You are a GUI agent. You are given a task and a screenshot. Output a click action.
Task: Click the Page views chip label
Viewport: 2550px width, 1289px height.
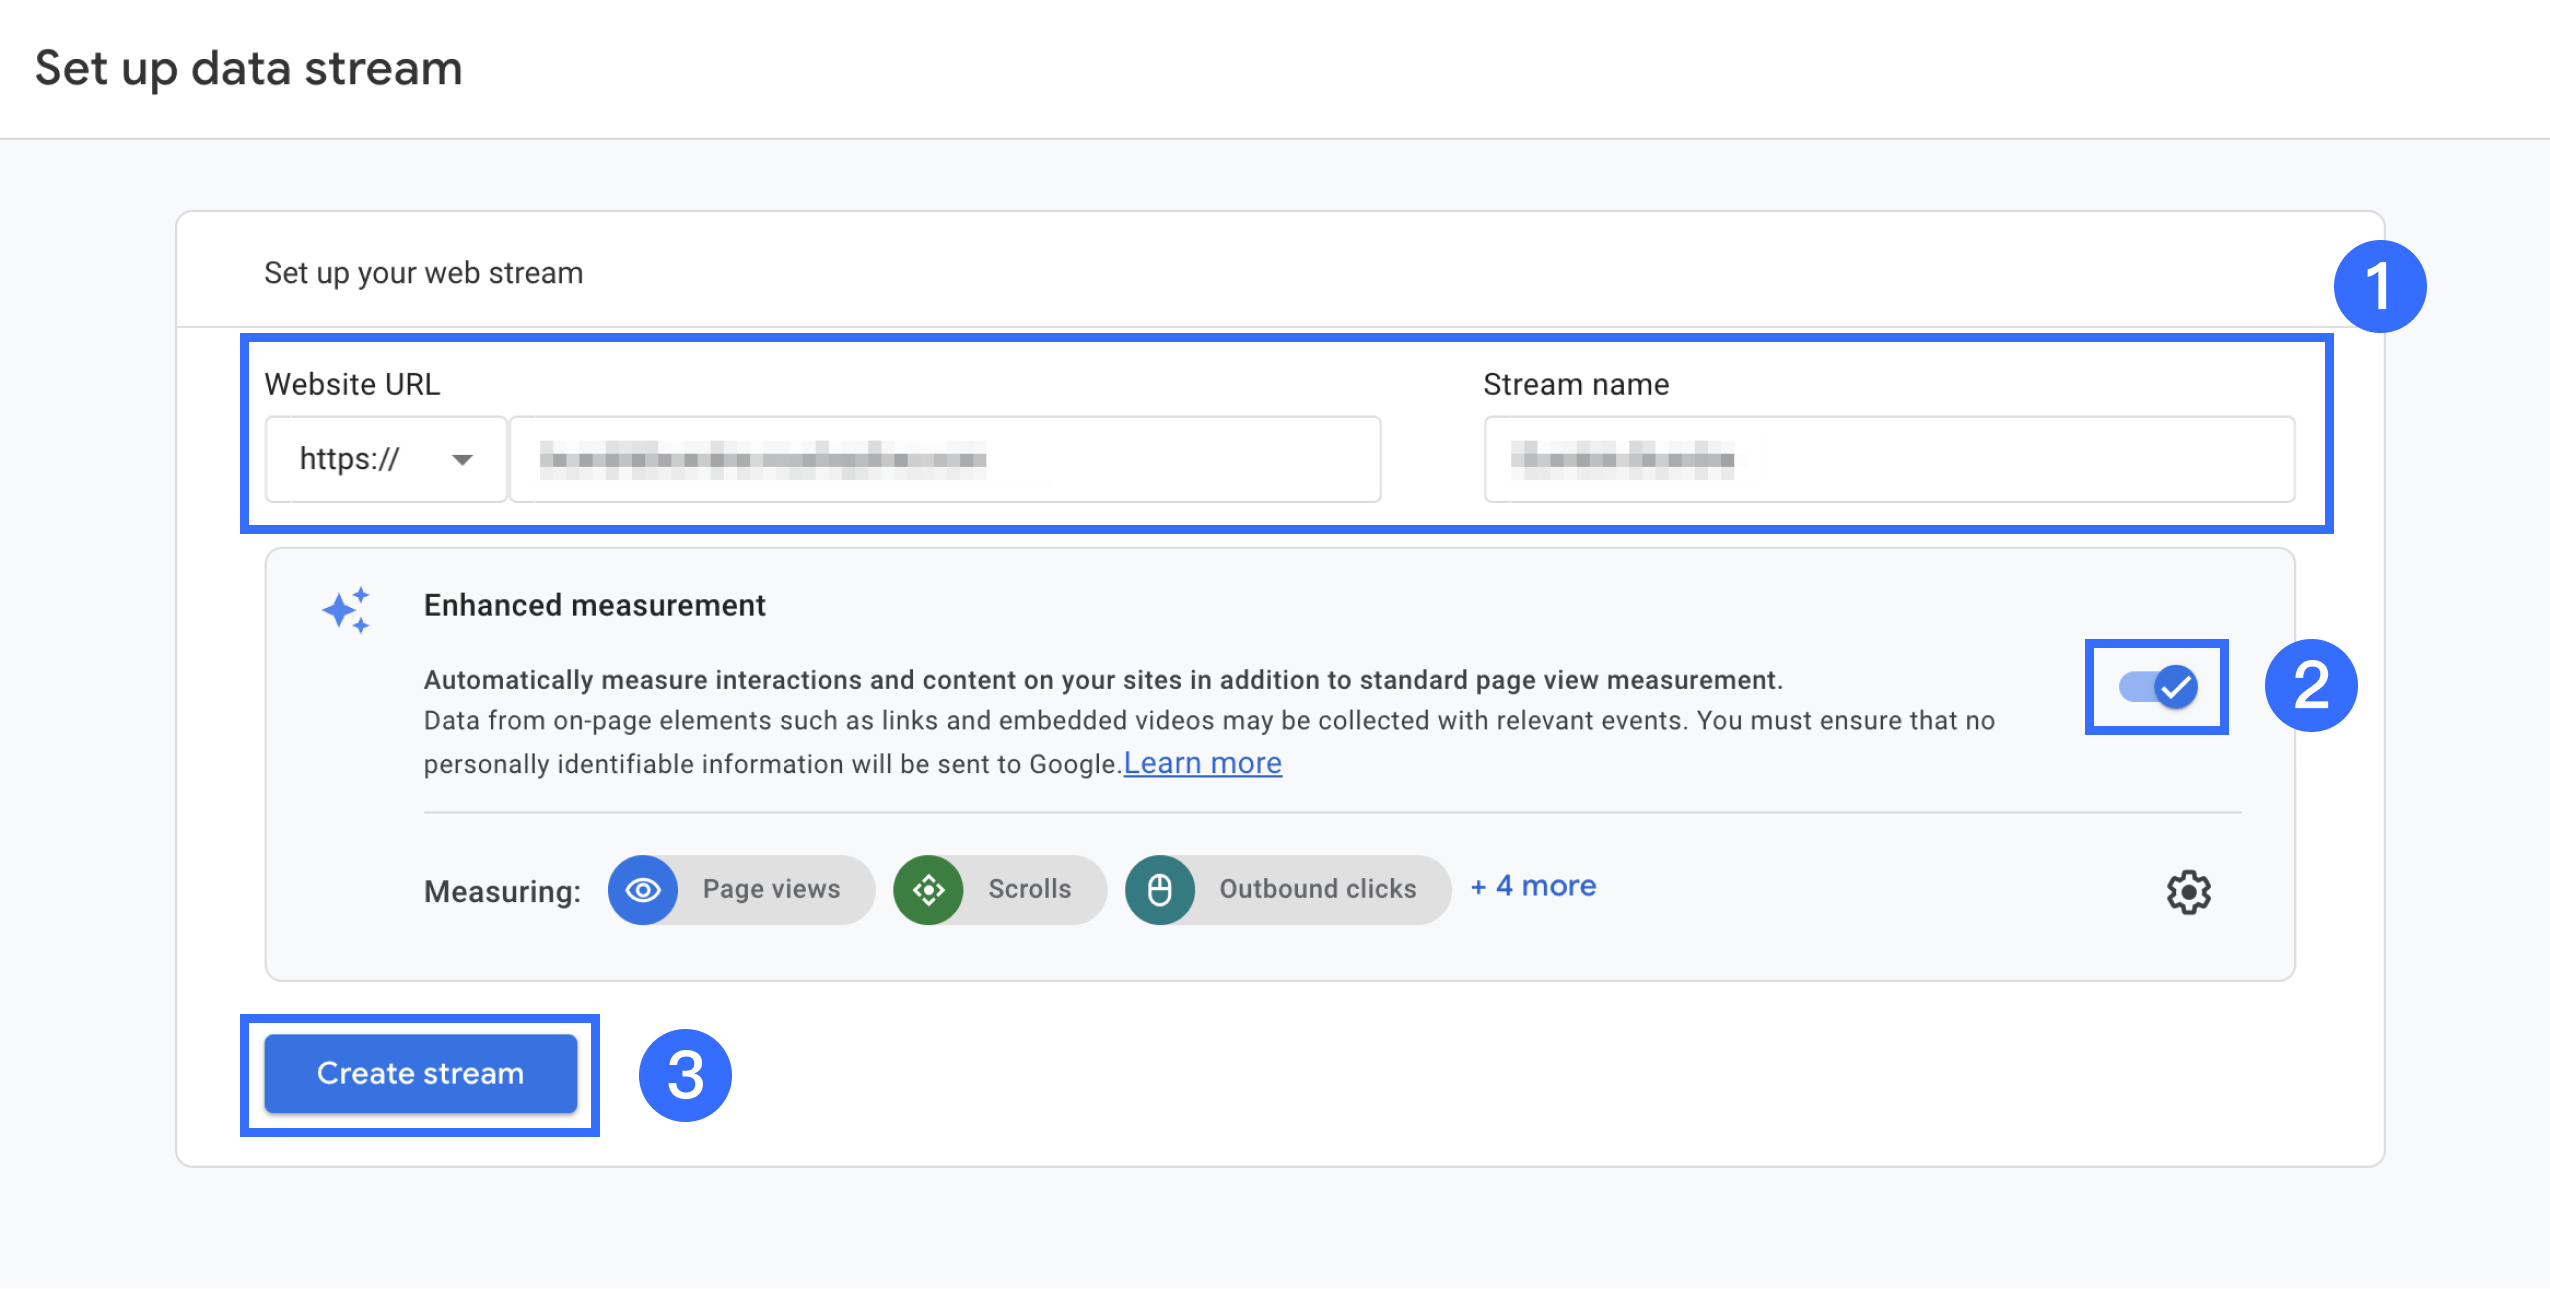tap(771, 889)
